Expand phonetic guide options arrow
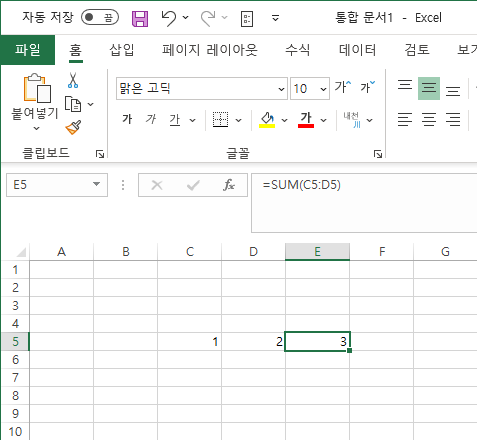This screenshot has width=477, height=440. click(x=369, y=120)
